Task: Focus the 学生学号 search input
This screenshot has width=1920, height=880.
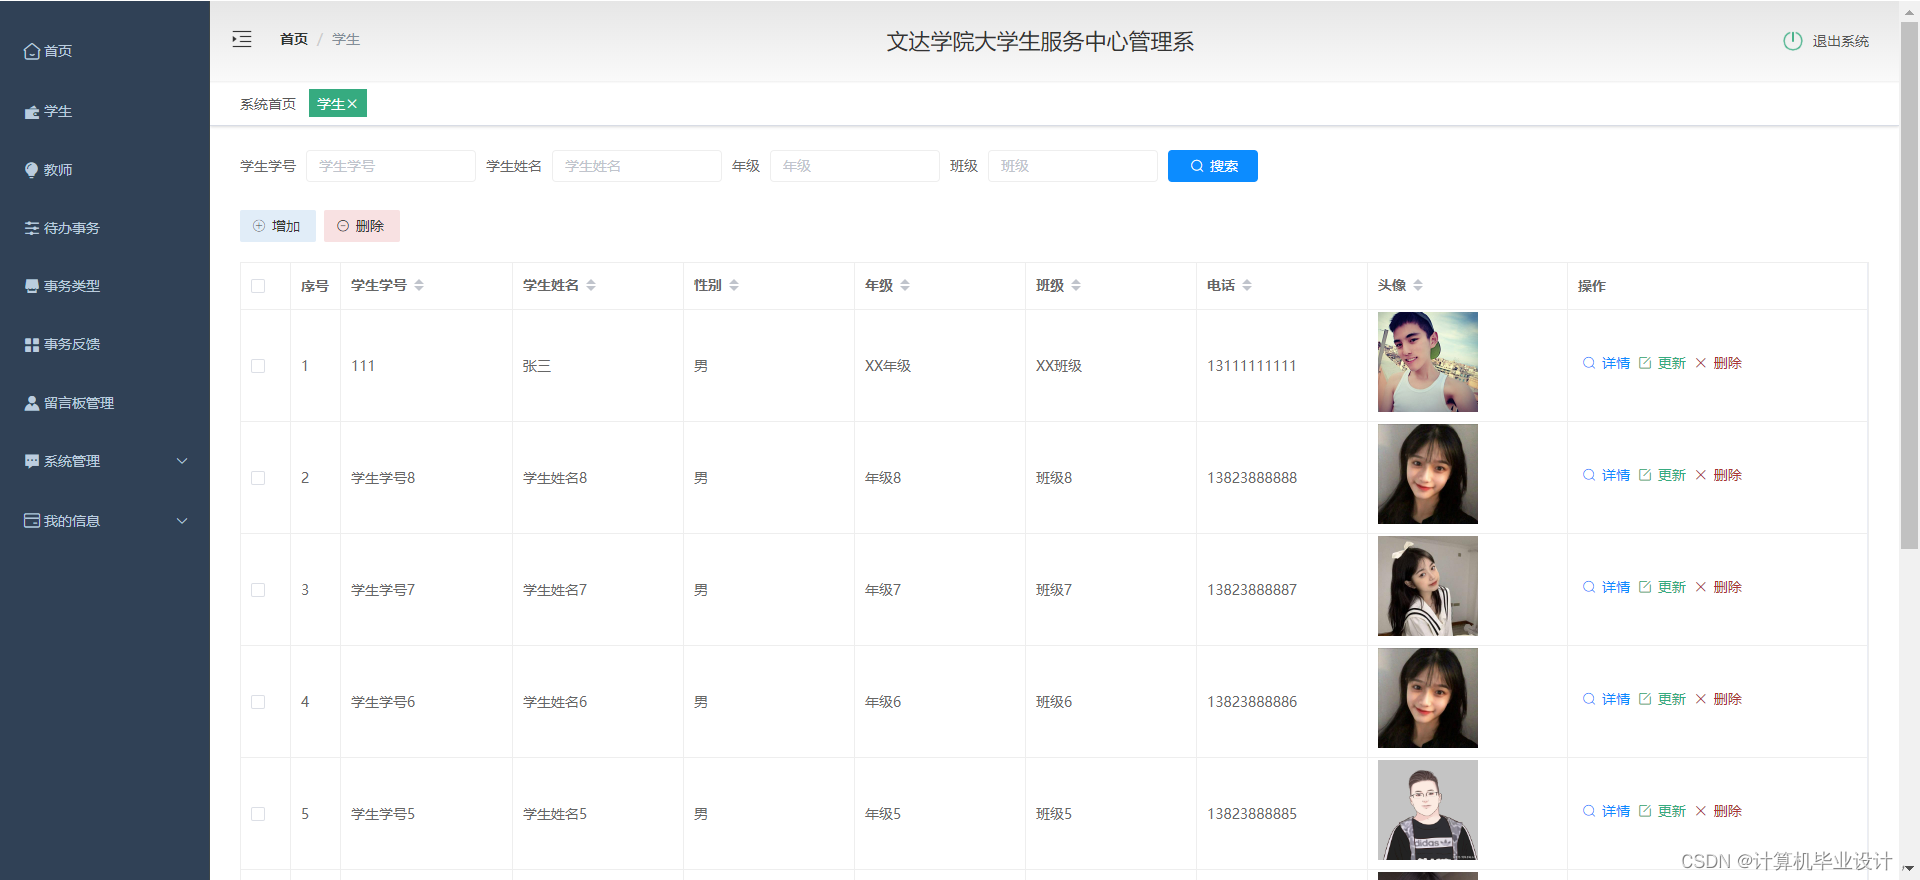Action: [391, 166]
